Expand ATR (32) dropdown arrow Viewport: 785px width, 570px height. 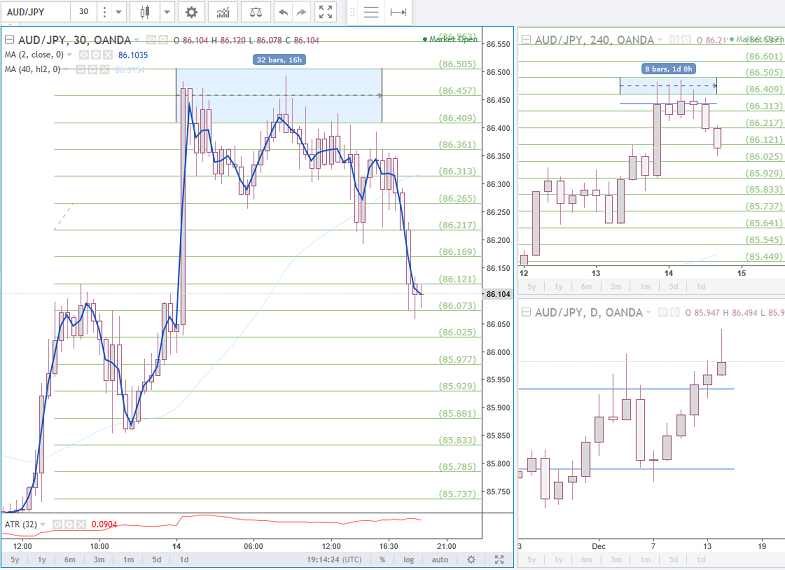click(43, 524)
